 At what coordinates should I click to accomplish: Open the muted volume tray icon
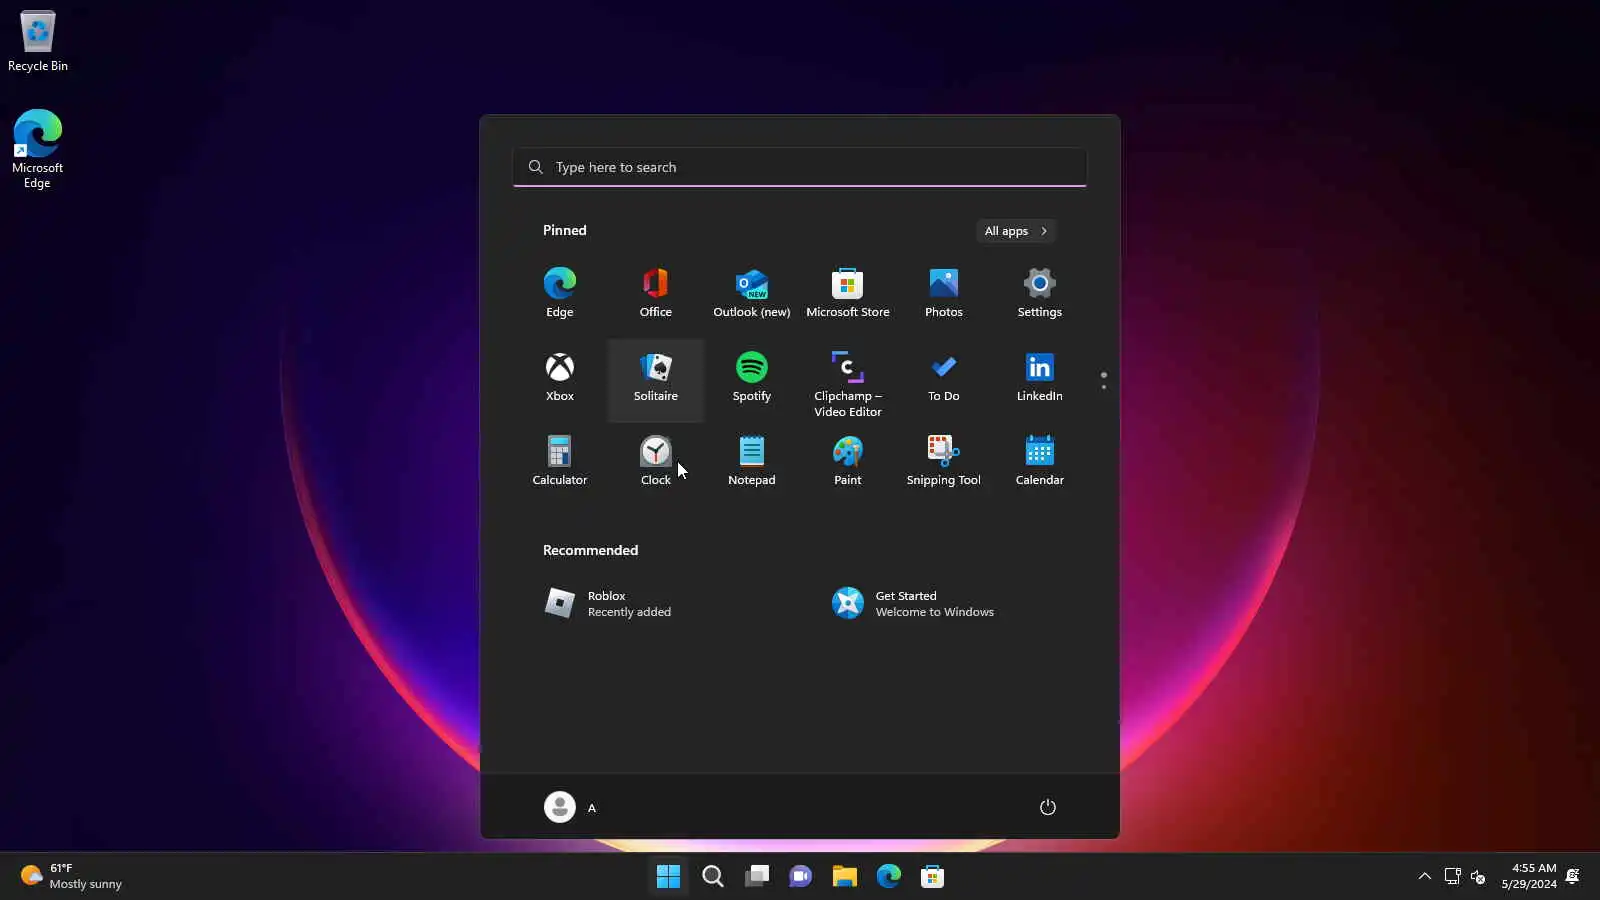click(x=1479, y=877)
